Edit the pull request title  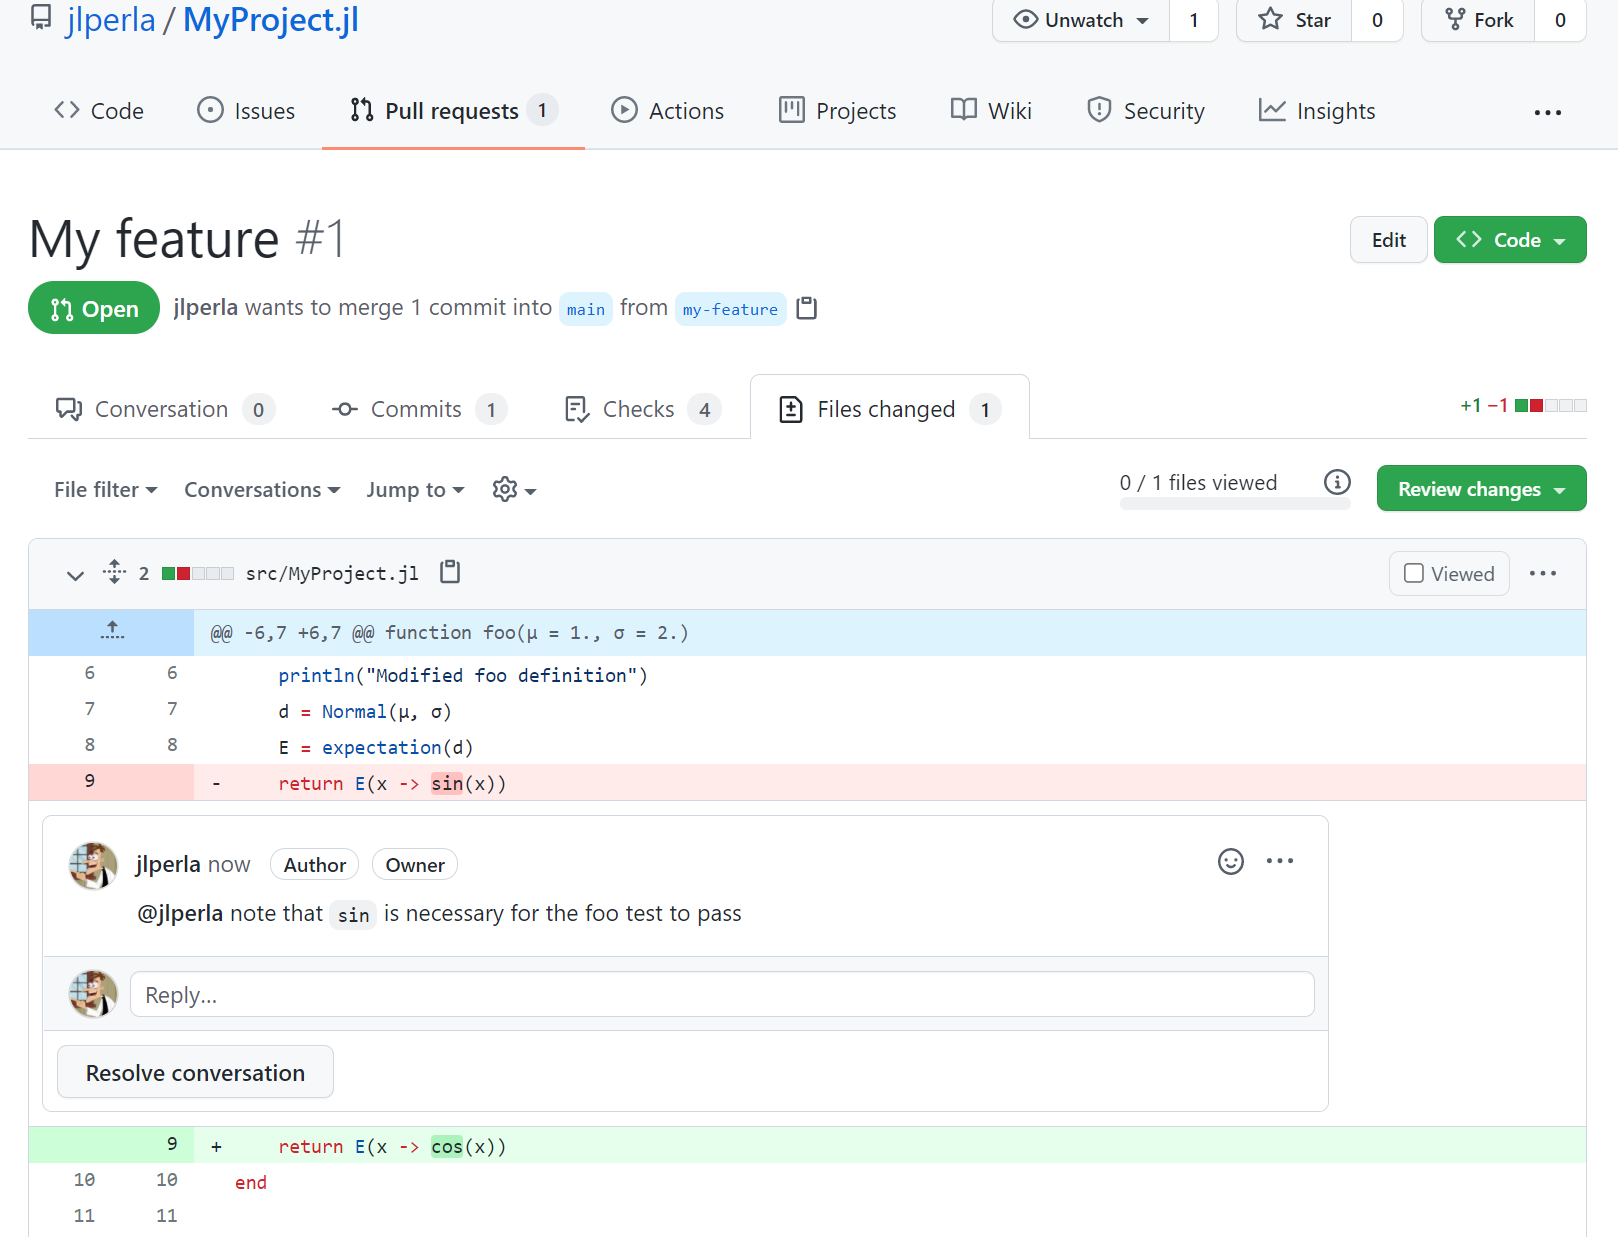coord(1387,240)
